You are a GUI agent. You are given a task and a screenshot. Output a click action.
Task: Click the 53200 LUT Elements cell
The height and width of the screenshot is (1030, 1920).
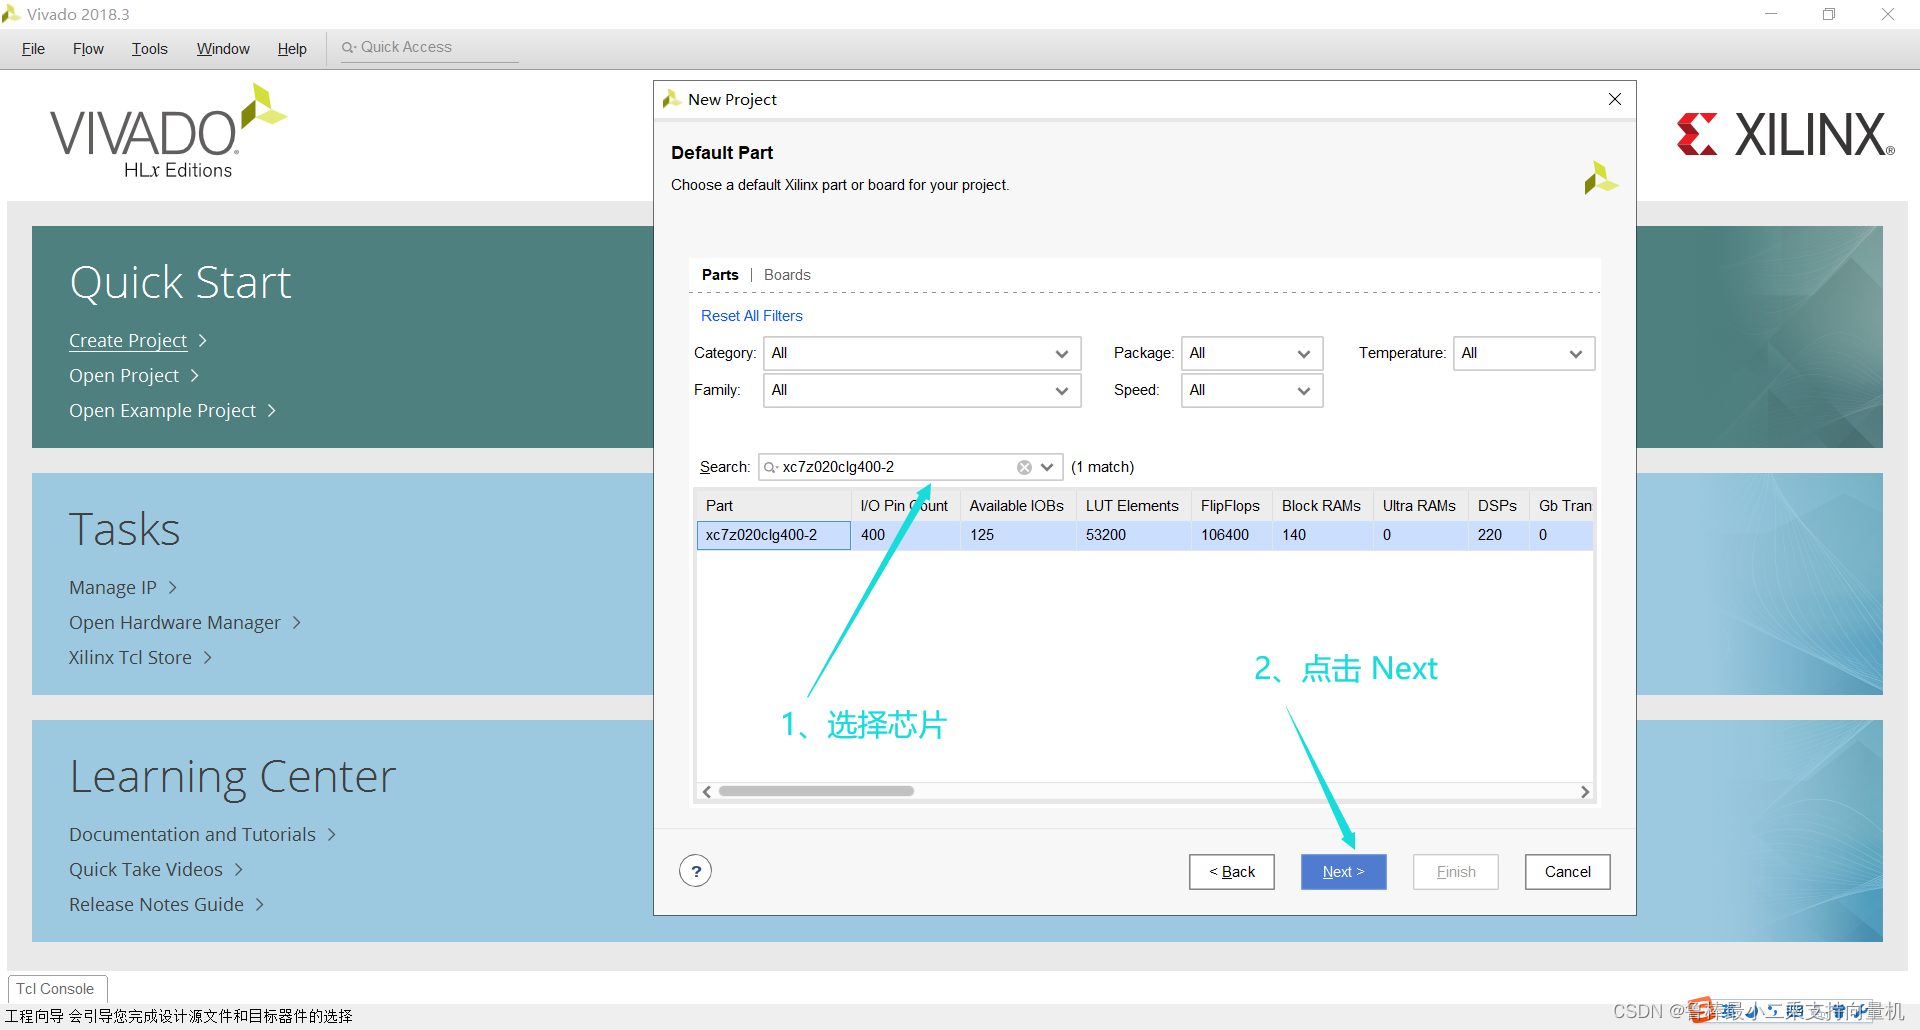pos(1133,535)
